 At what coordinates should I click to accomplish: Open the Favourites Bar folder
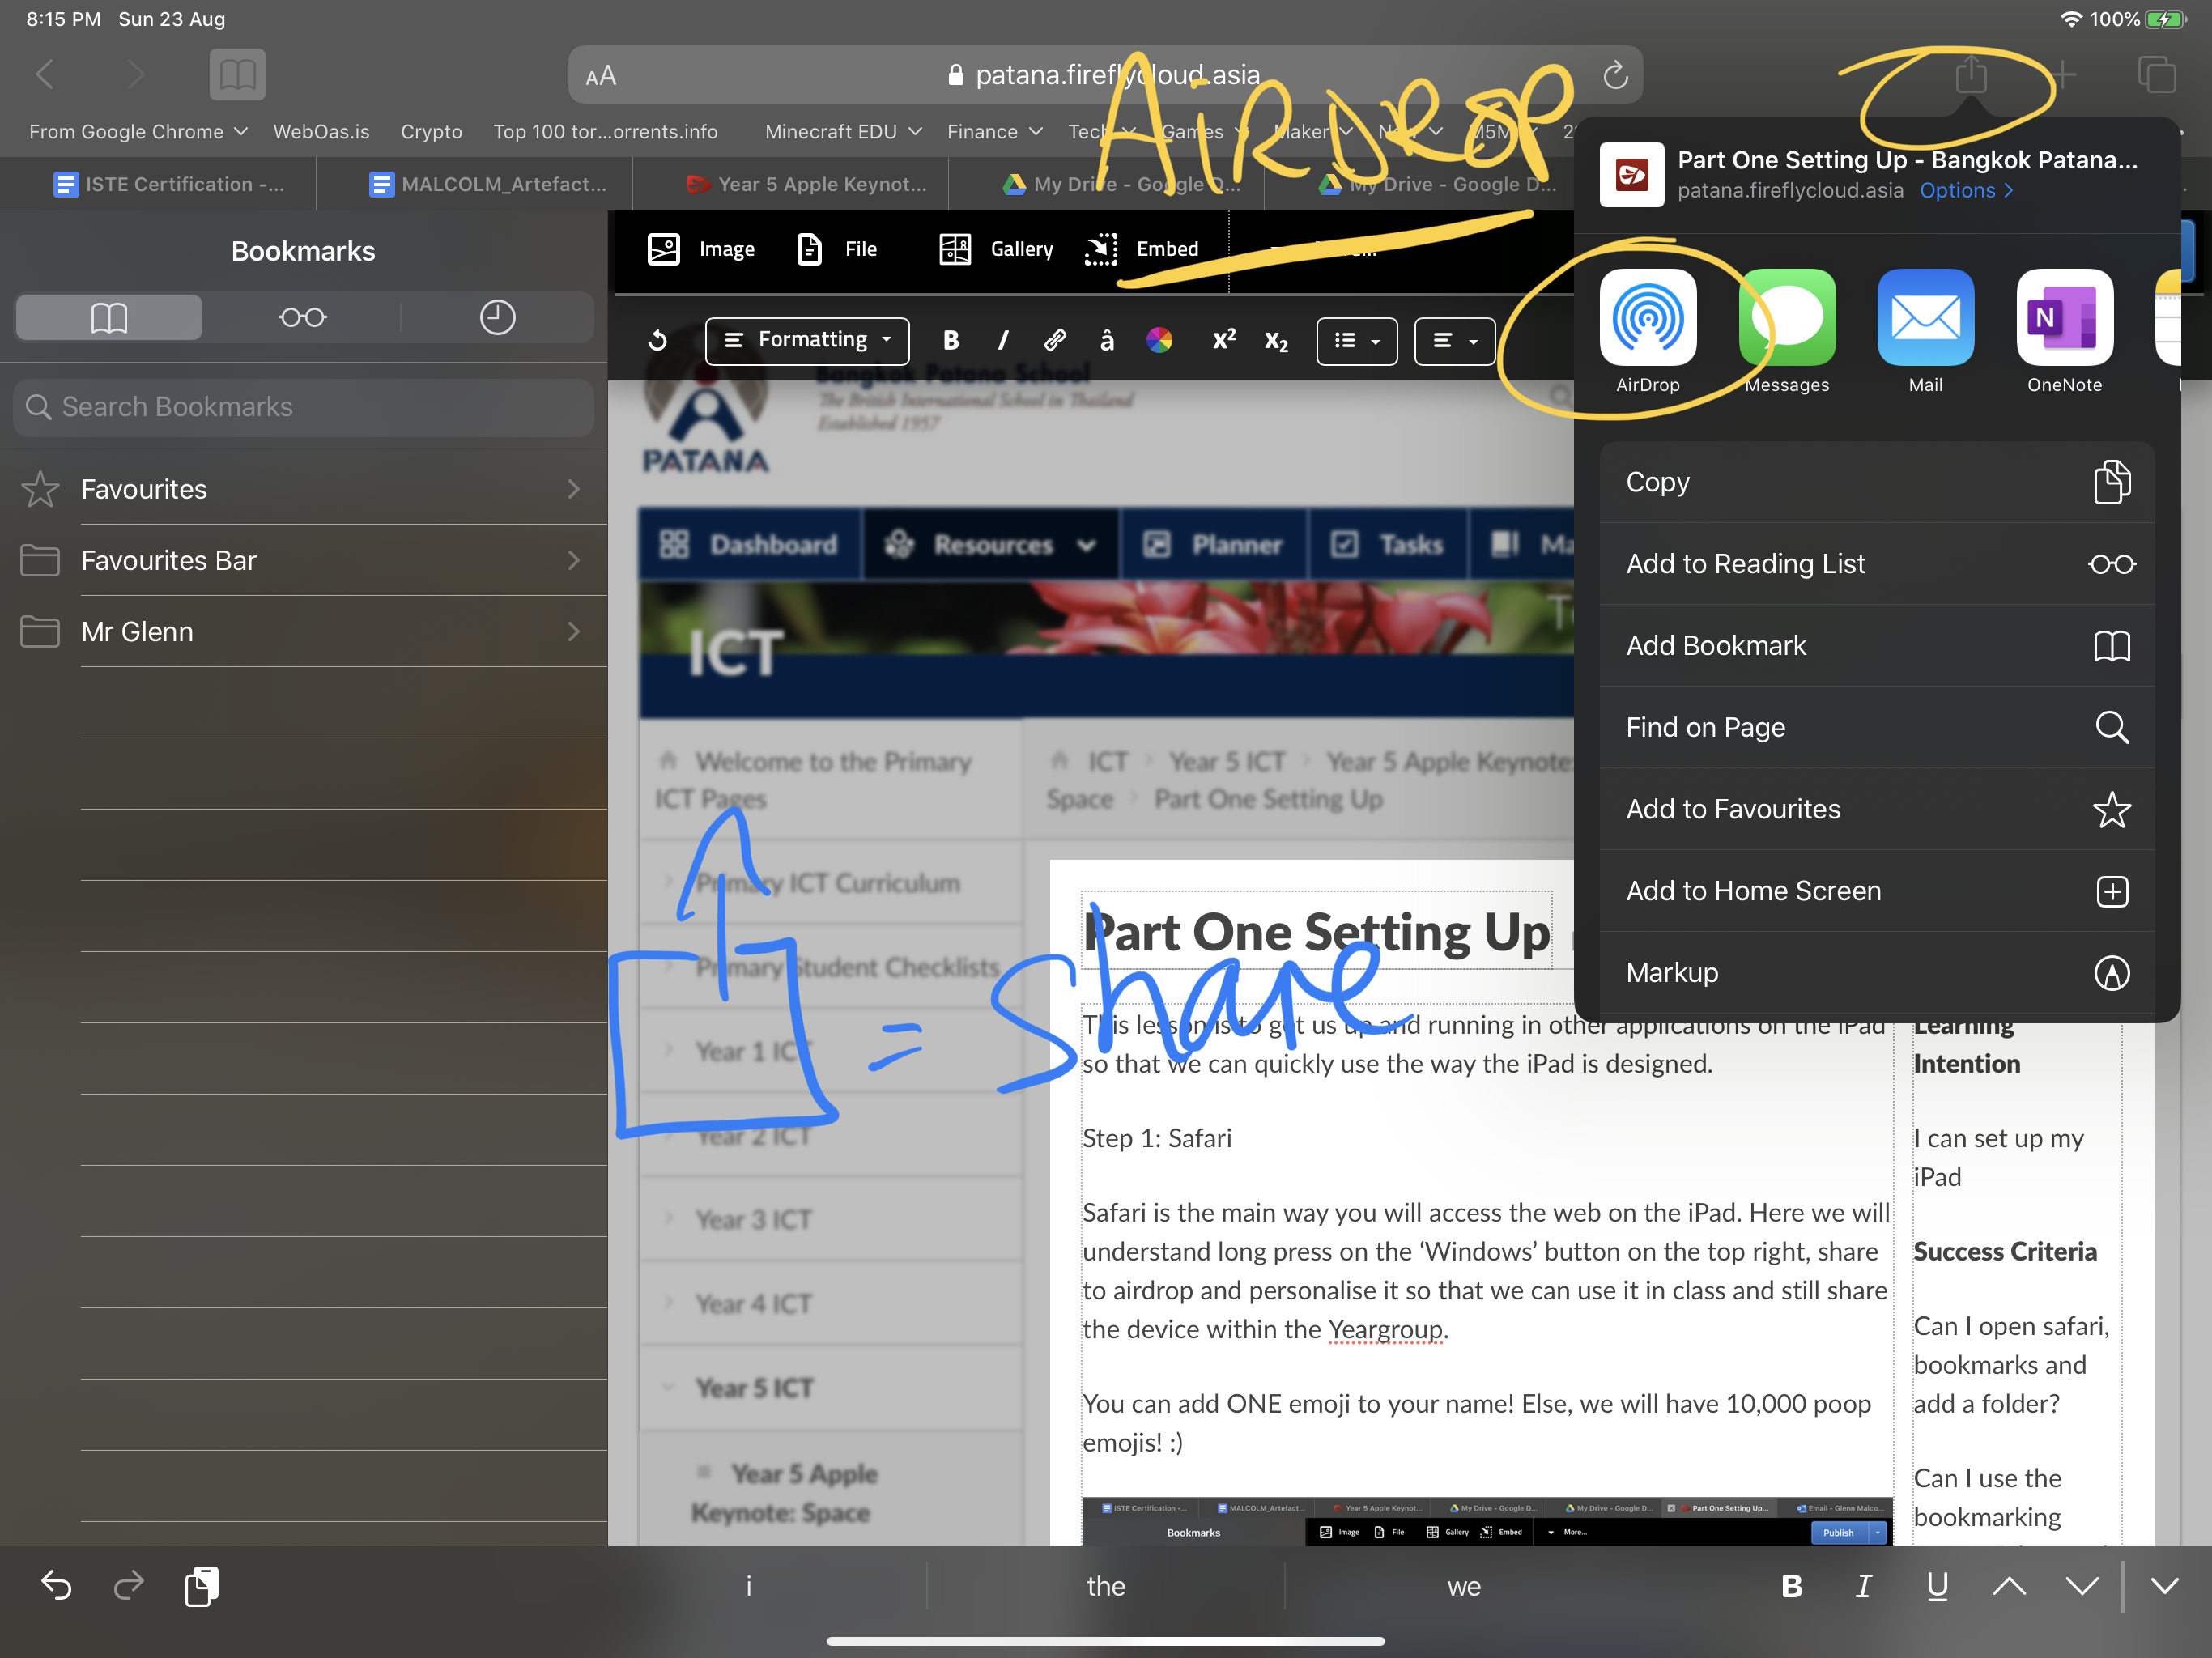(303, 560)
